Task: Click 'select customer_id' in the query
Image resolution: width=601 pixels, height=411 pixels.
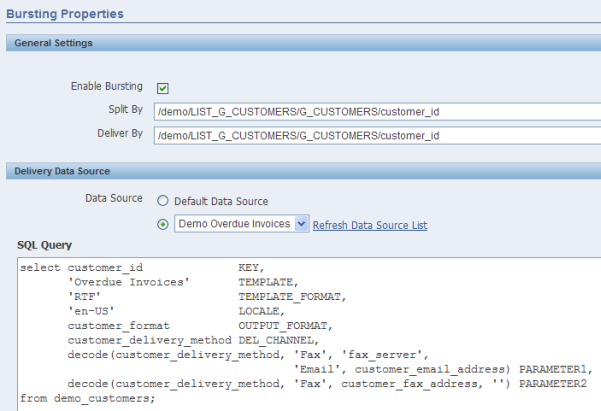Action: coord(81,268)
